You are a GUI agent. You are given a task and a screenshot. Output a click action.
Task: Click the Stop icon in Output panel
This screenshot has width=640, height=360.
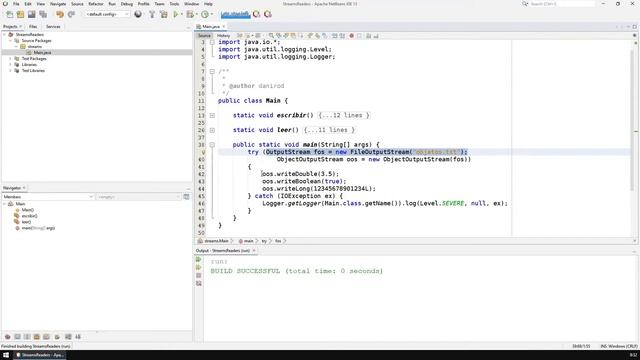199,276
